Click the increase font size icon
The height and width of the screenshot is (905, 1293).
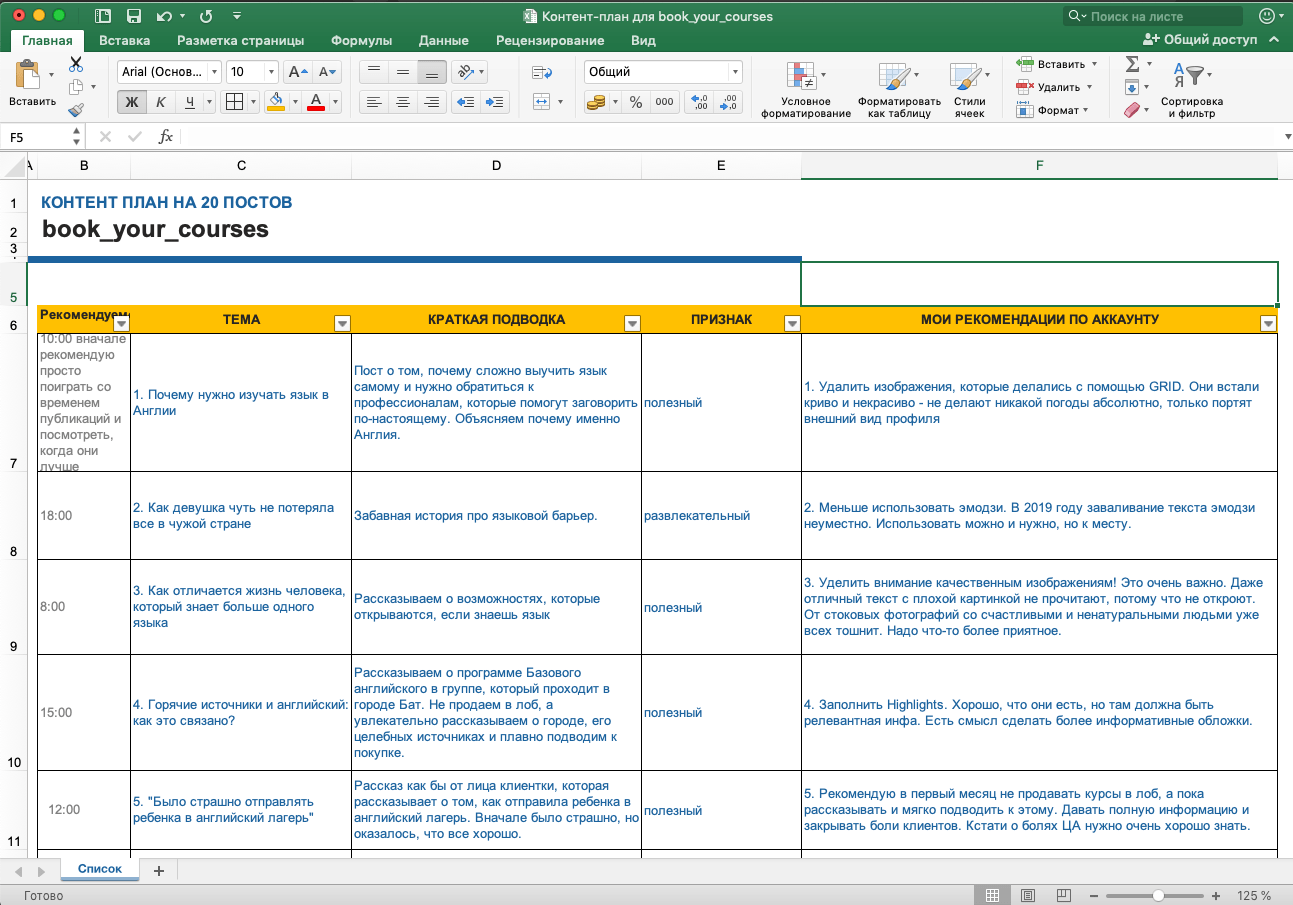tap(297, 72)
